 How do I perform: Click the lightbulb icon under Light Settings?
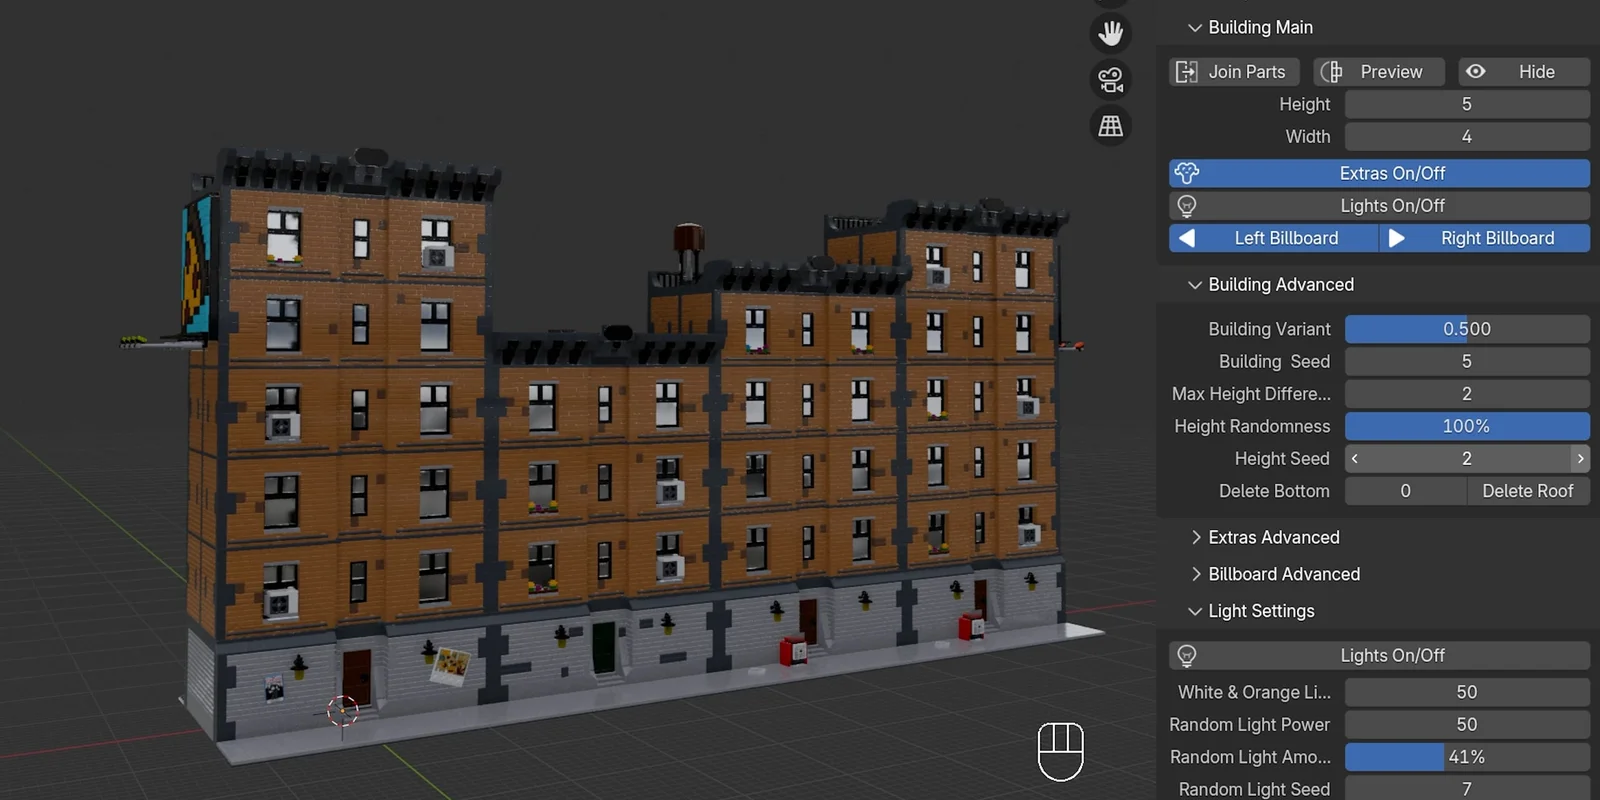tap(1187, 656)
